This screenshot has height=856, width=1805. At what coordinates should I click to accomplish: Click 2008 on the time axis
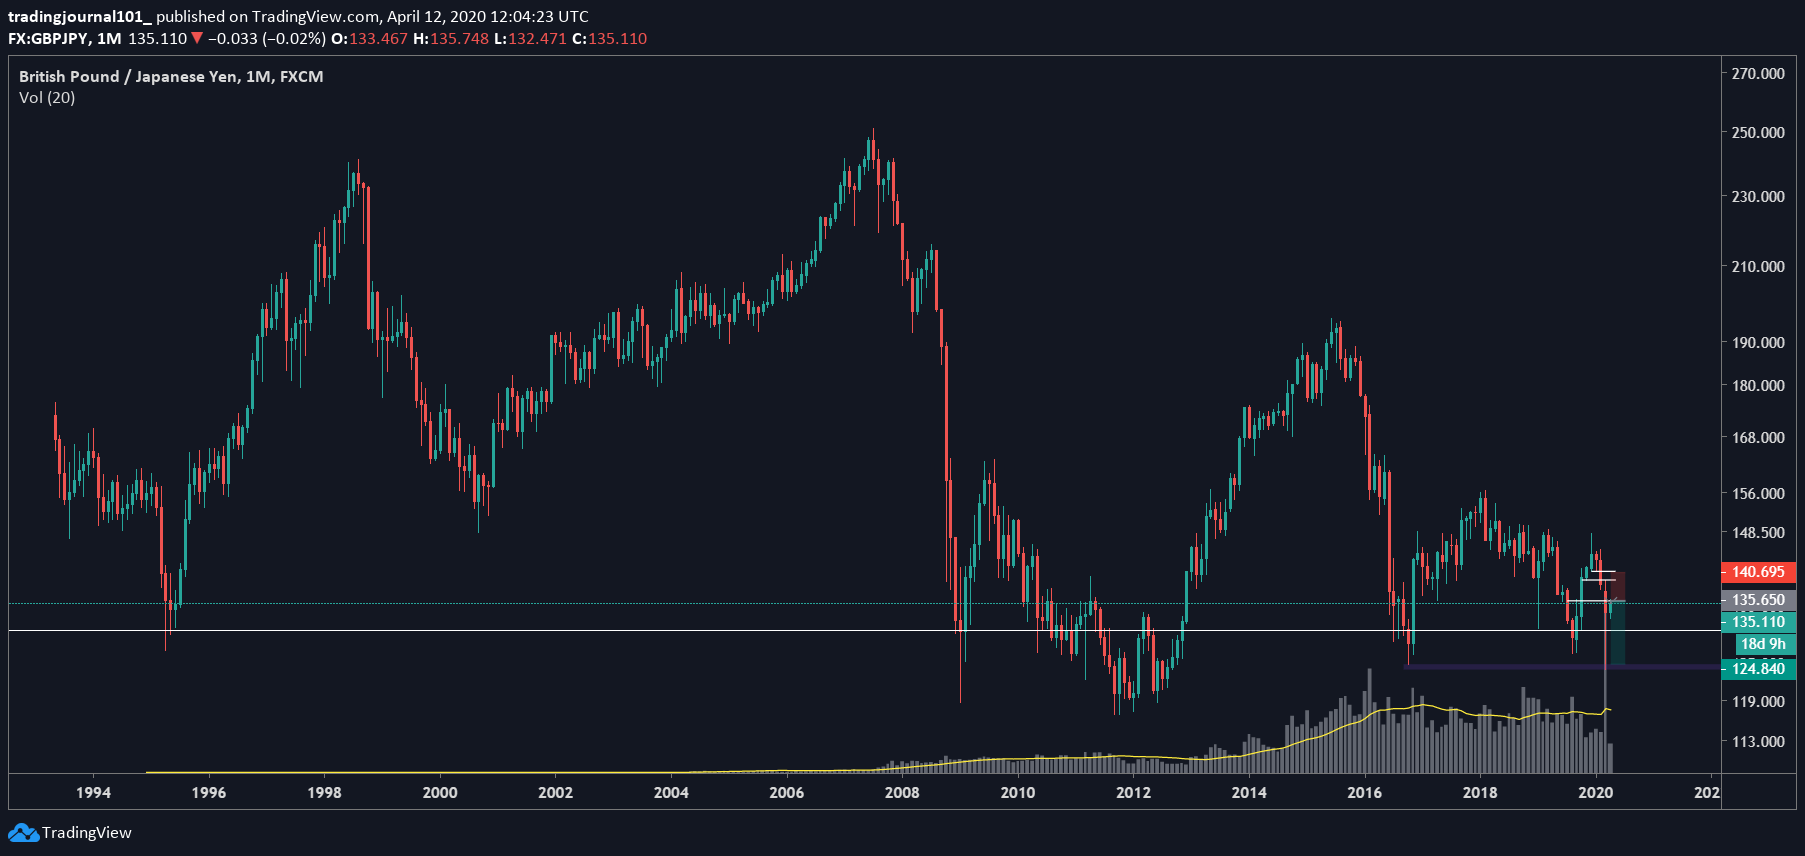point(902,792)
